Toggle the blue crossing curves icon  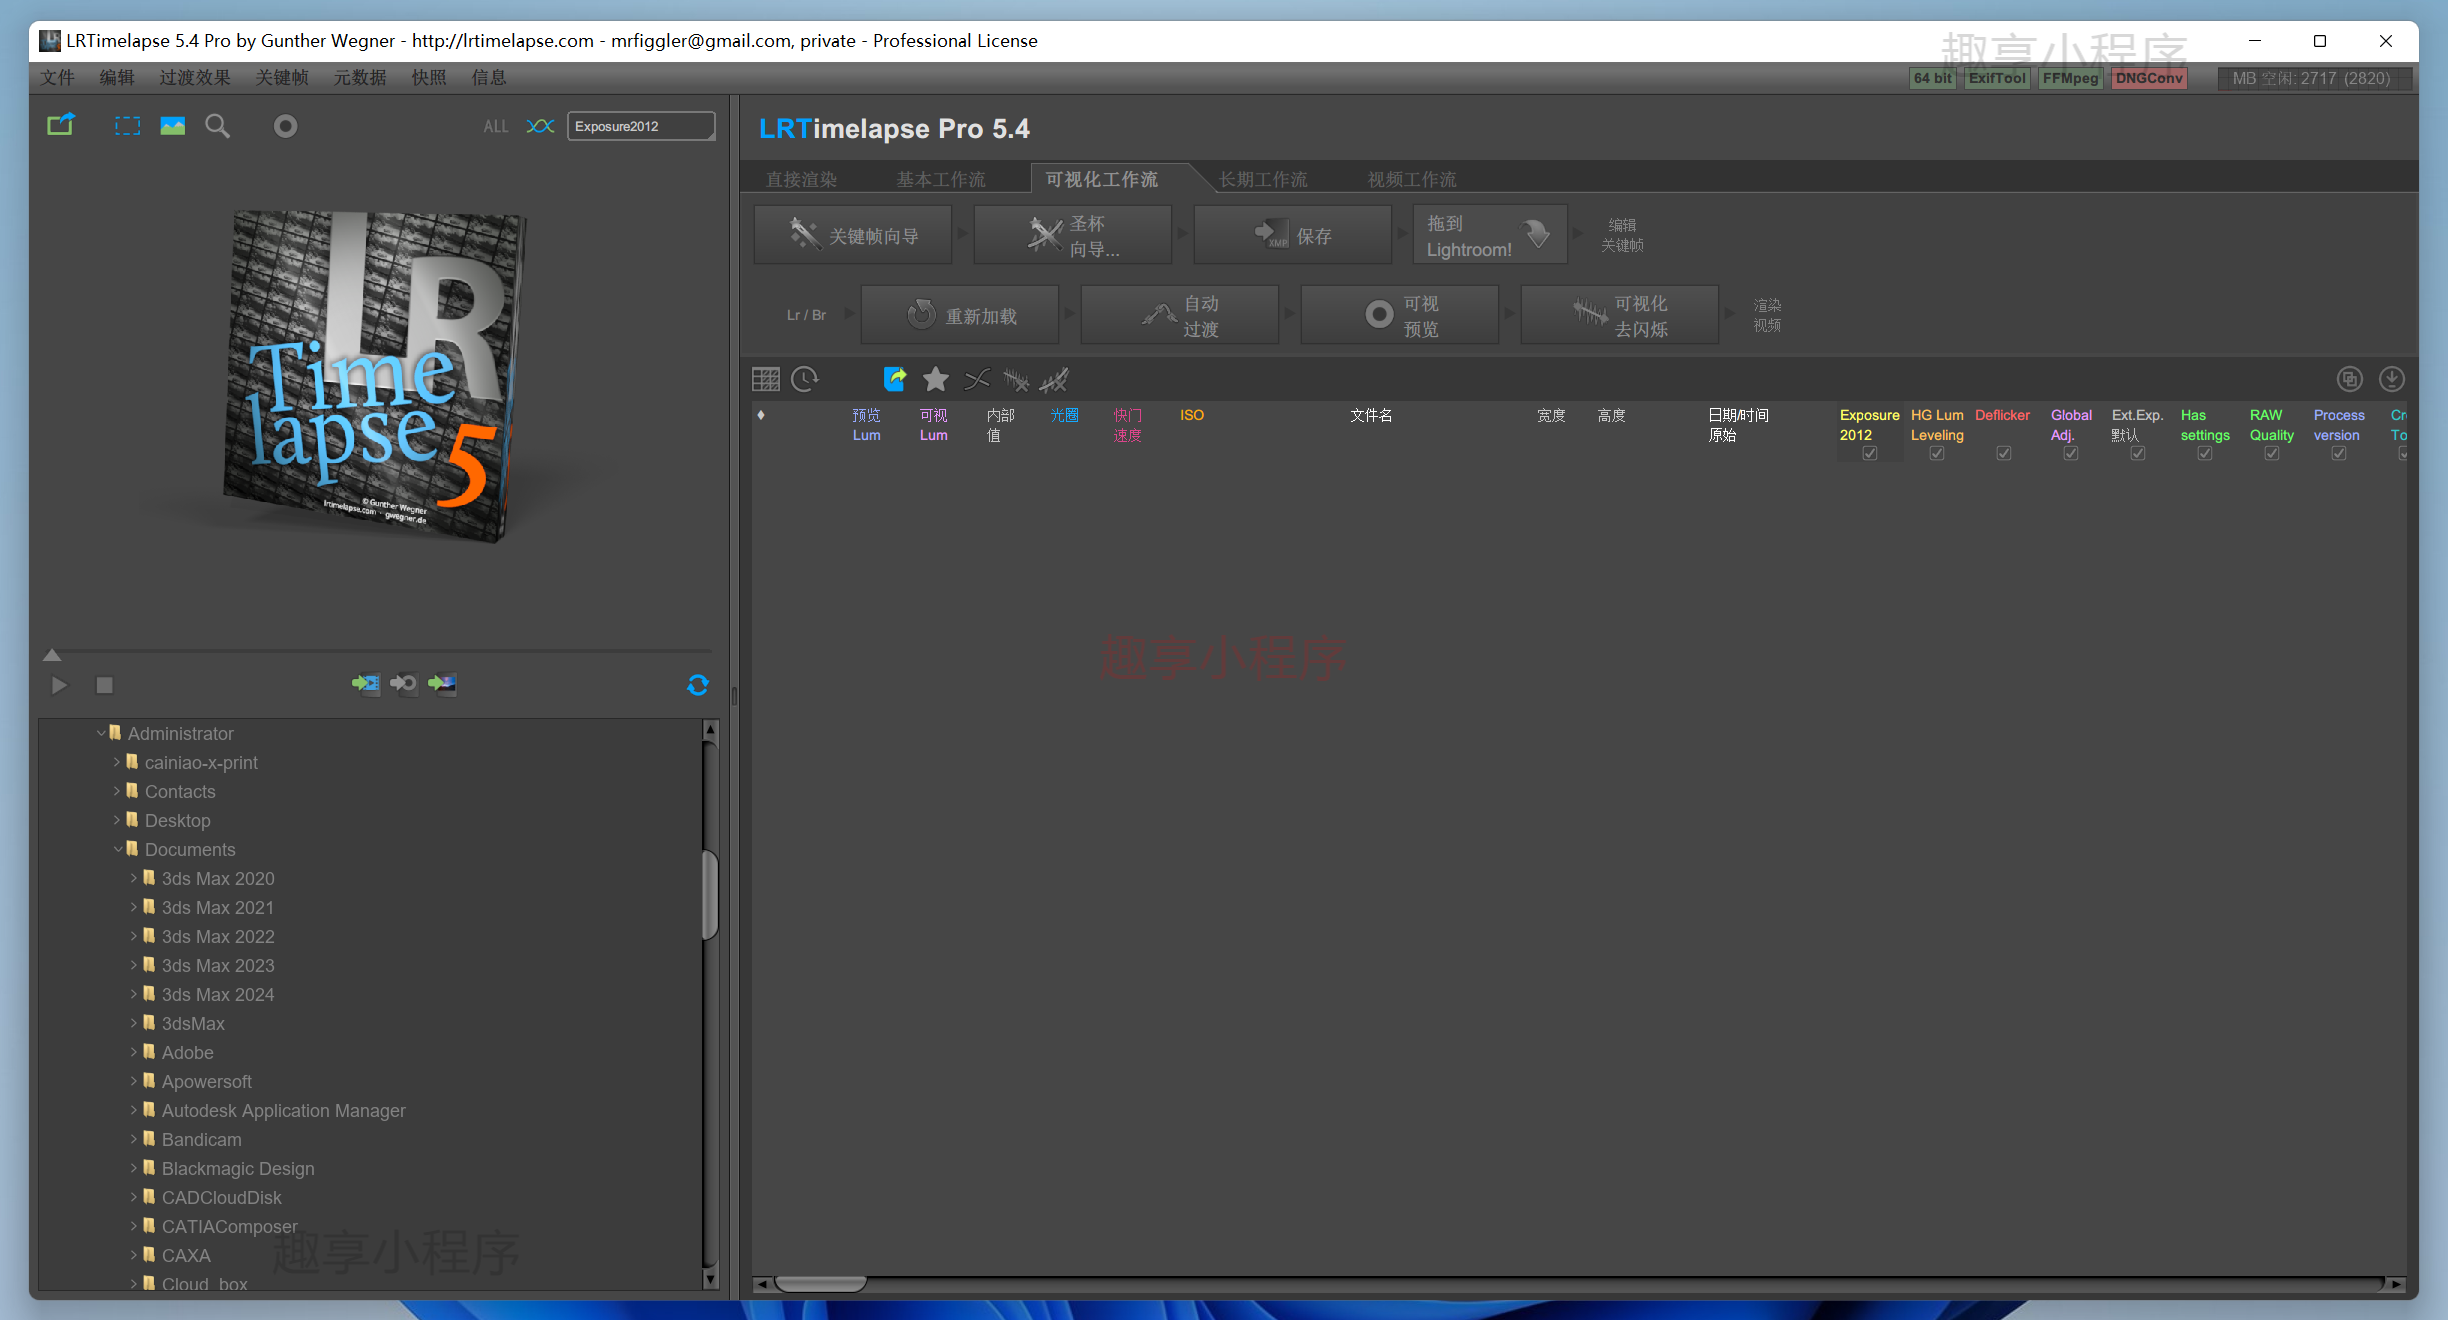(x=540, y=126)
